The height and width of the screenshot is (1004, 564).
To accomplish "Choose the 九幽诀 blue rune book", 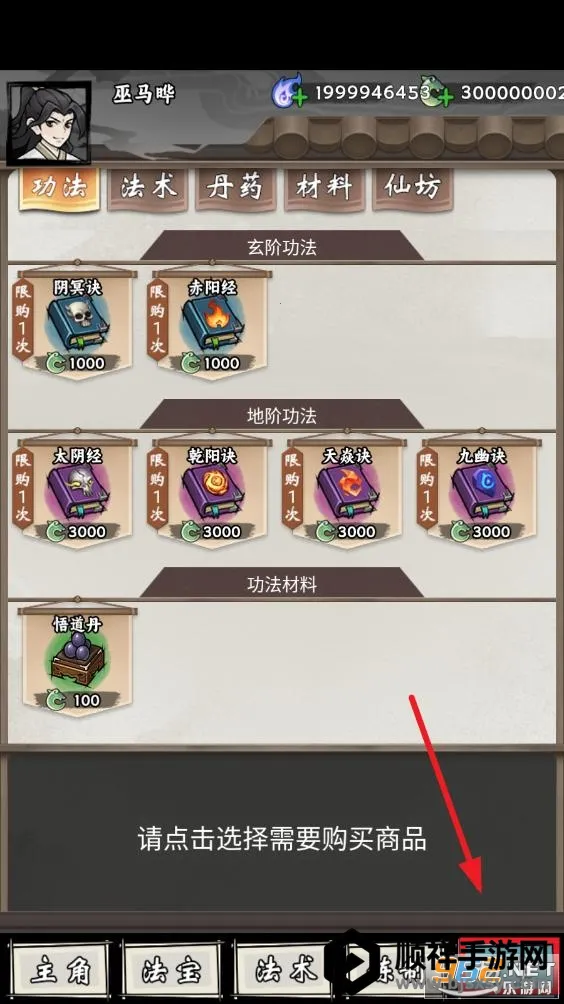I will pyautogui.click(x=480, y=492).
